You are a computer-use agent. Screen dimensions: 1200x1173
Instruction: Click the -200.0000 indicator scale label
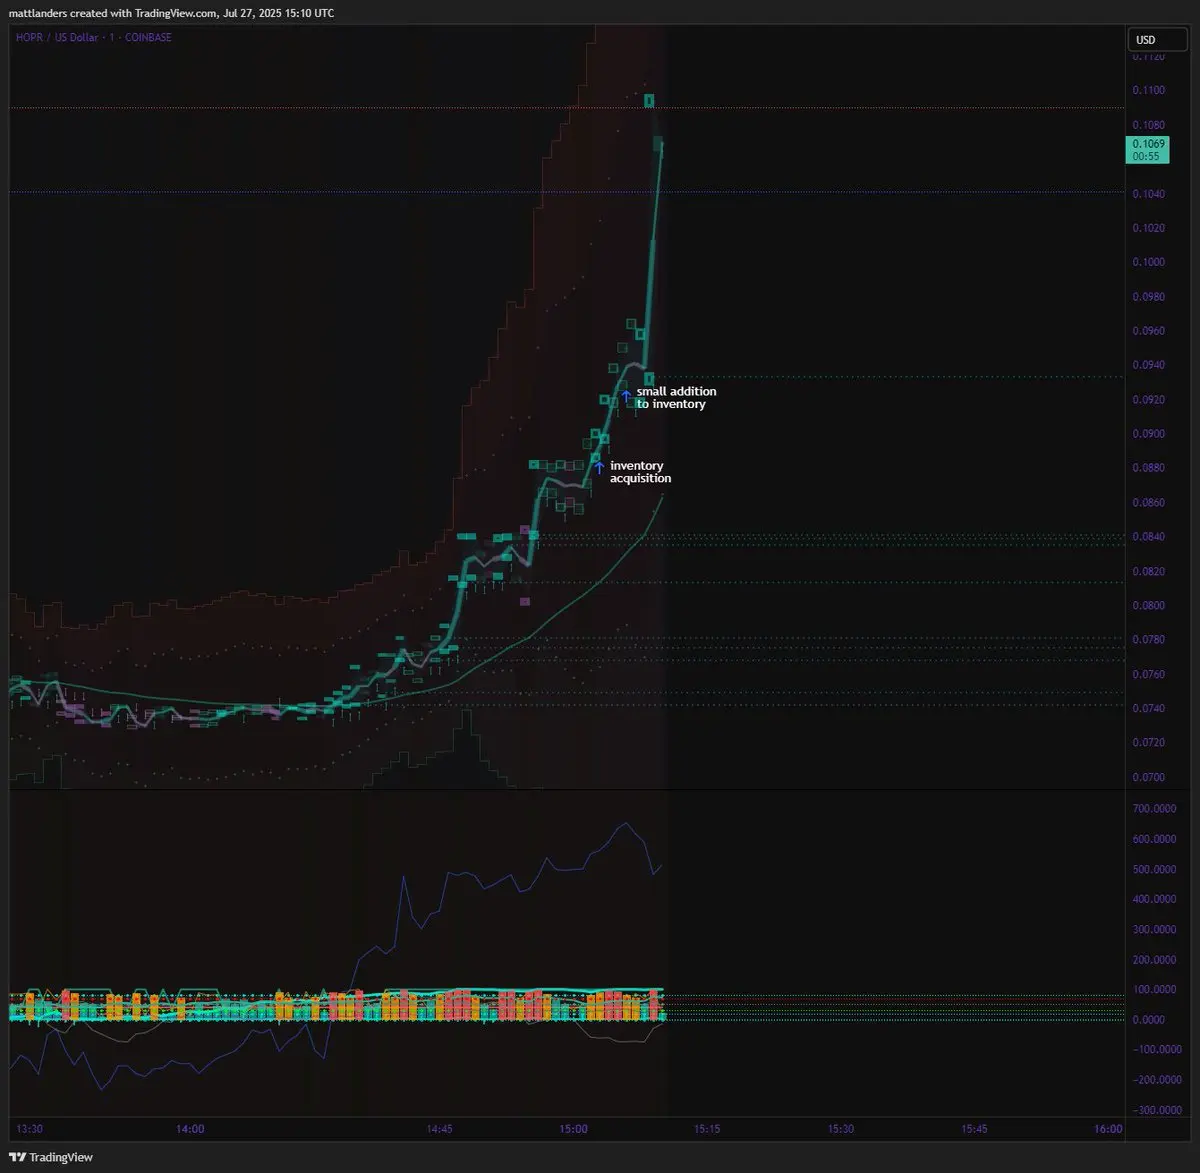1156,1080
